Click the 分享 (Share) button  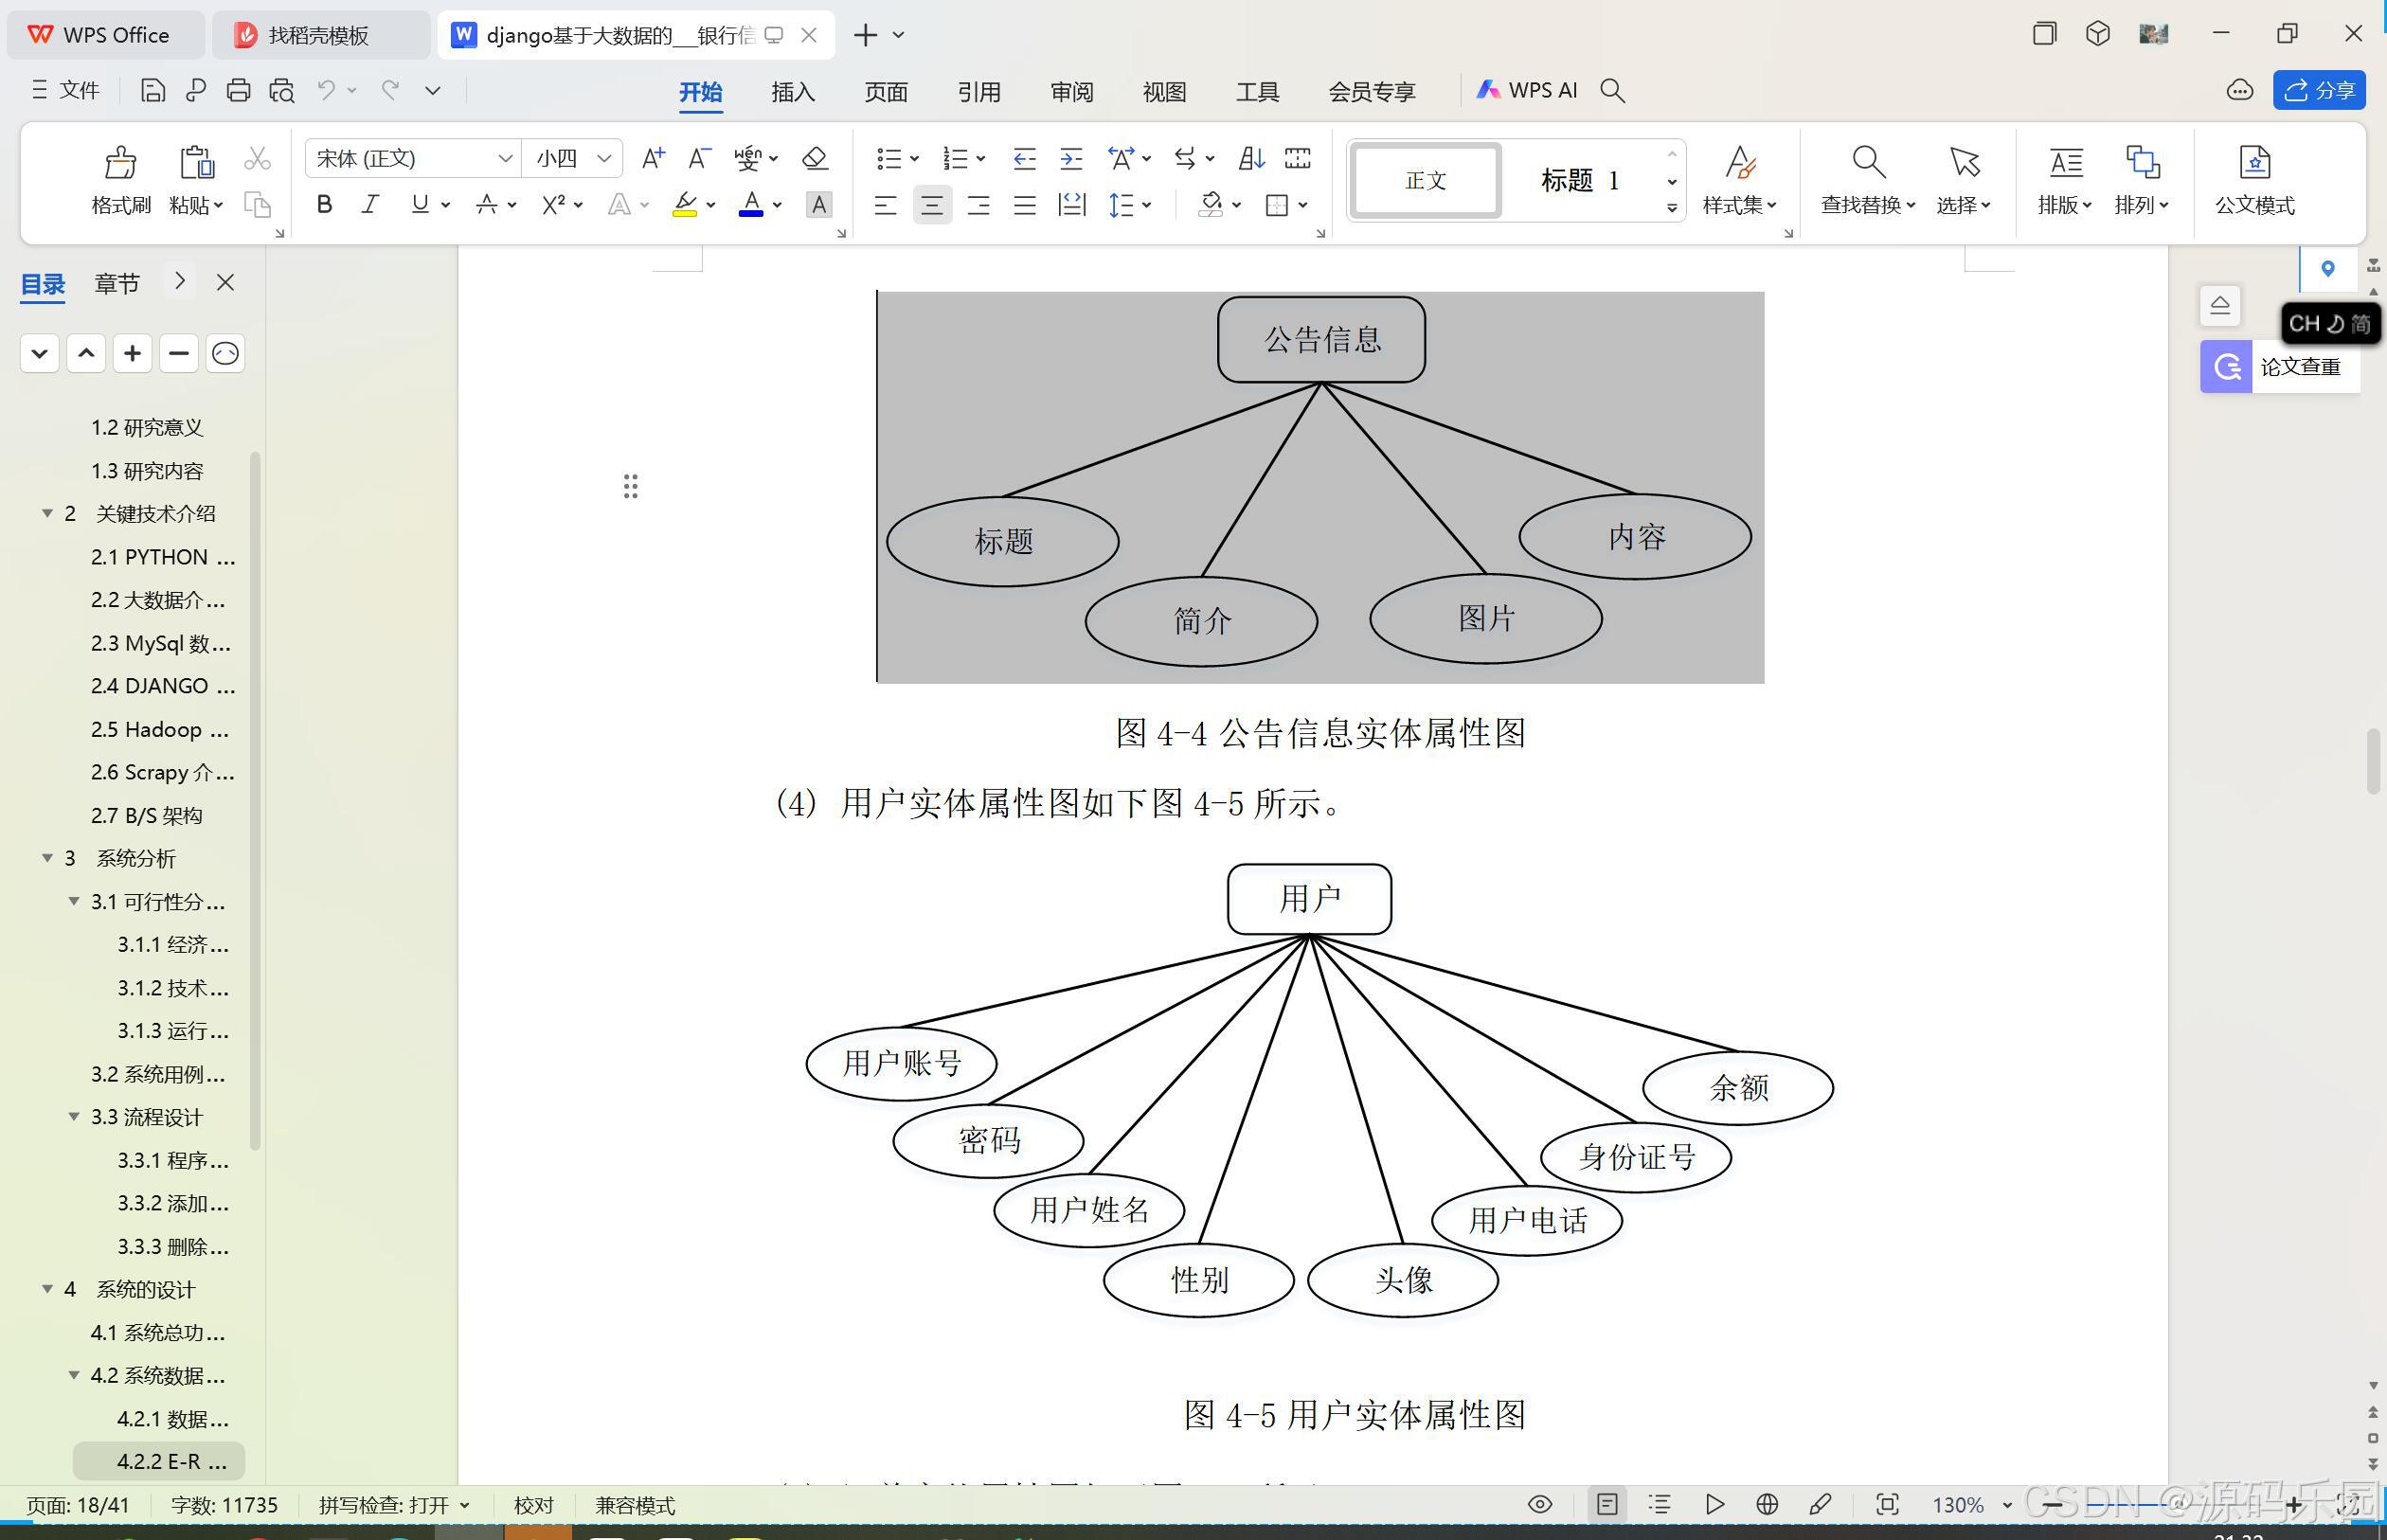[x=2319, y=90]
